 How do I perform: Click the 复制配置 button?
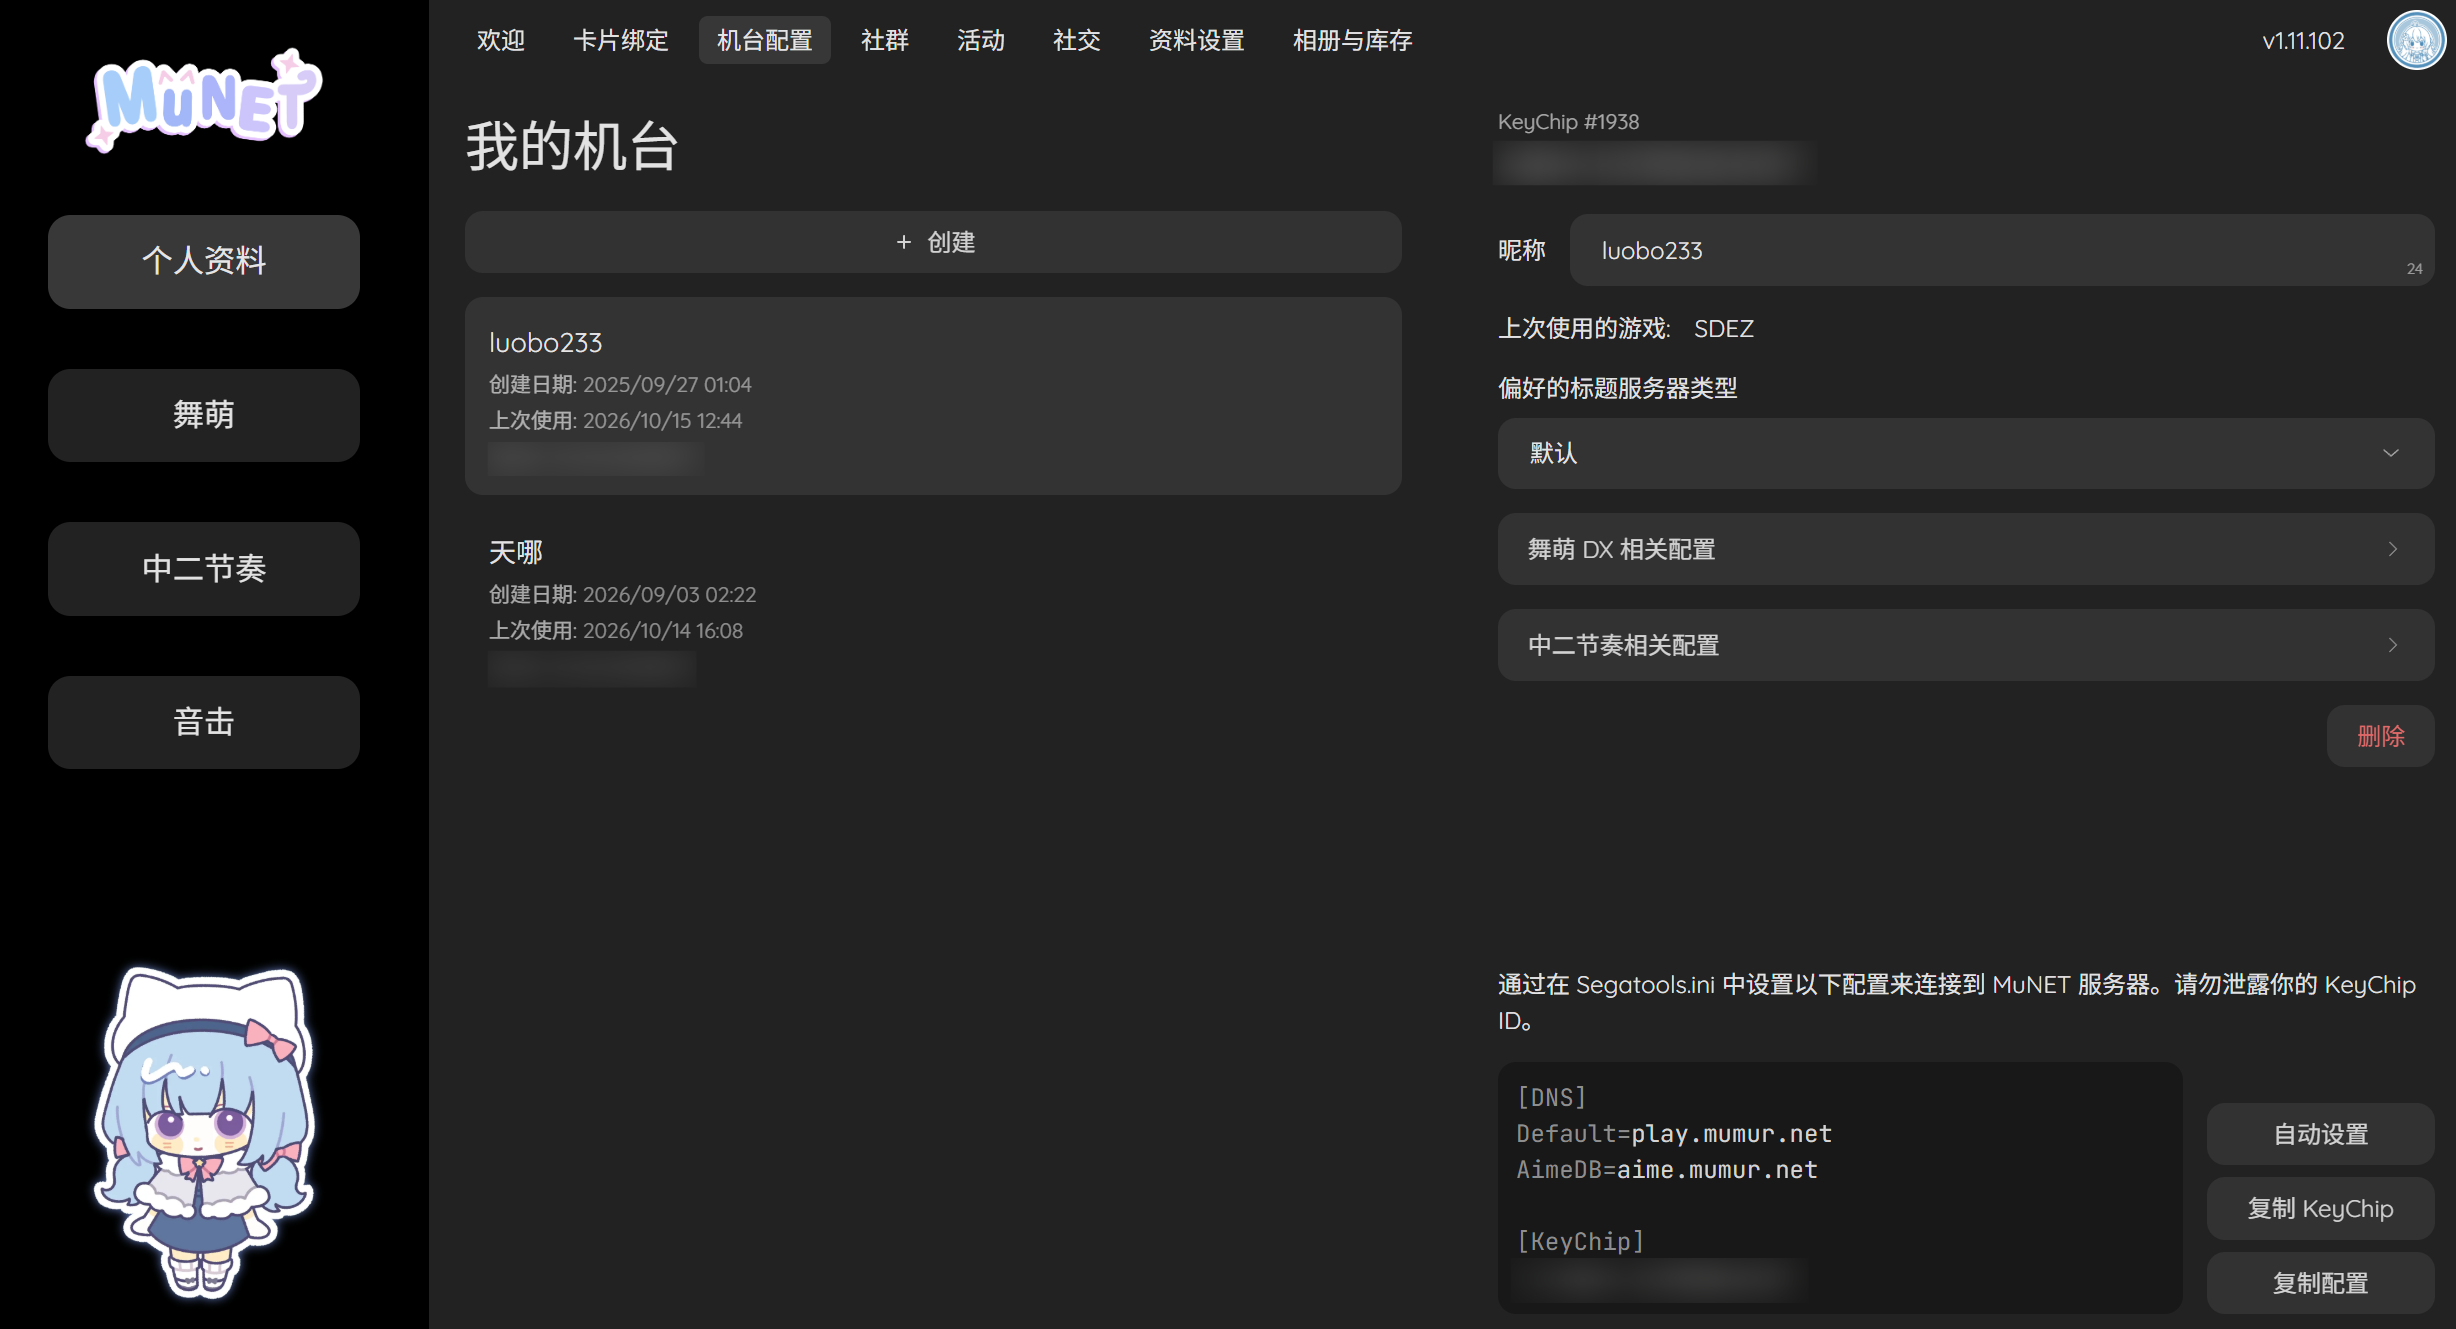(2321, 1283)
